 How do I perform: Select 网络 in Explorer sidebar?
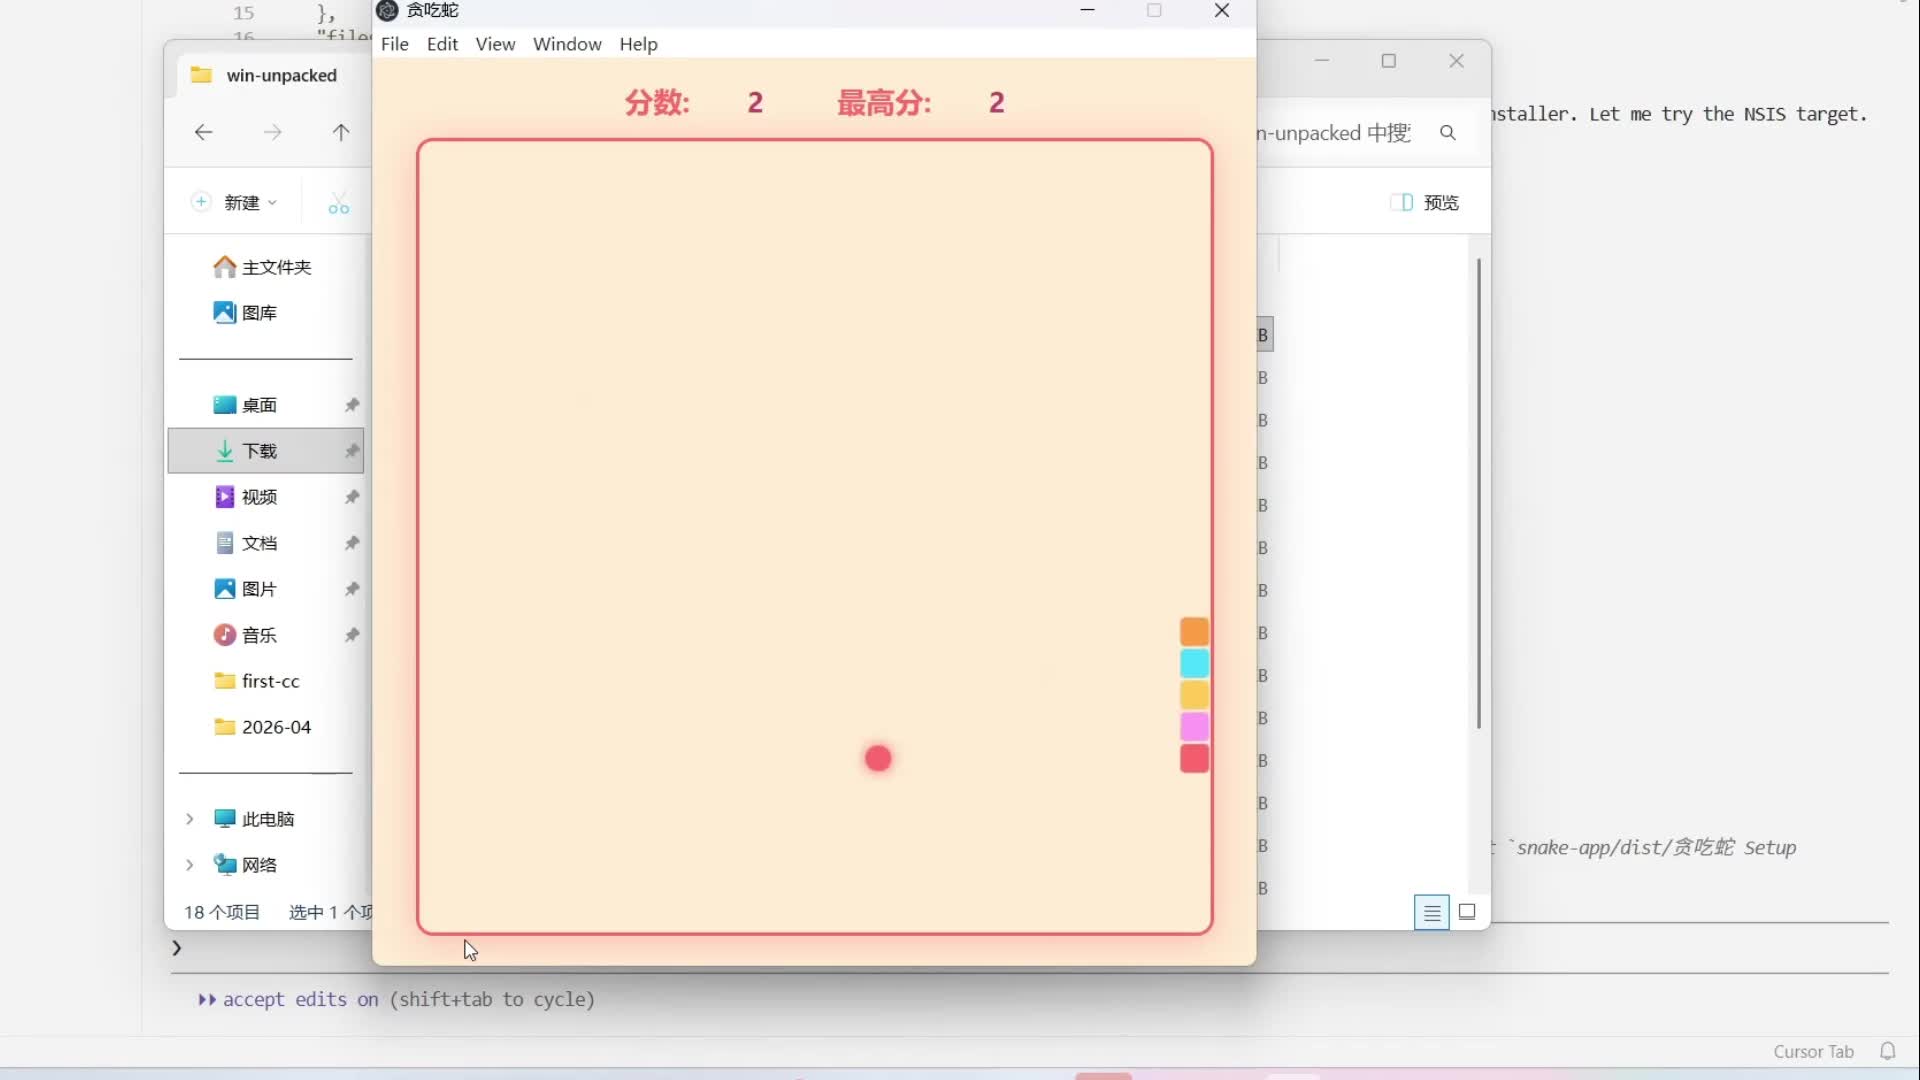[246, 865]
